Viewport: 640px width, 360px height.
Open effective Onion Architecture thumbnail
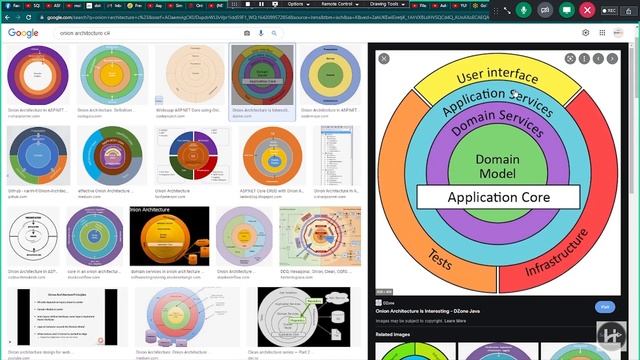click(112, 156)
